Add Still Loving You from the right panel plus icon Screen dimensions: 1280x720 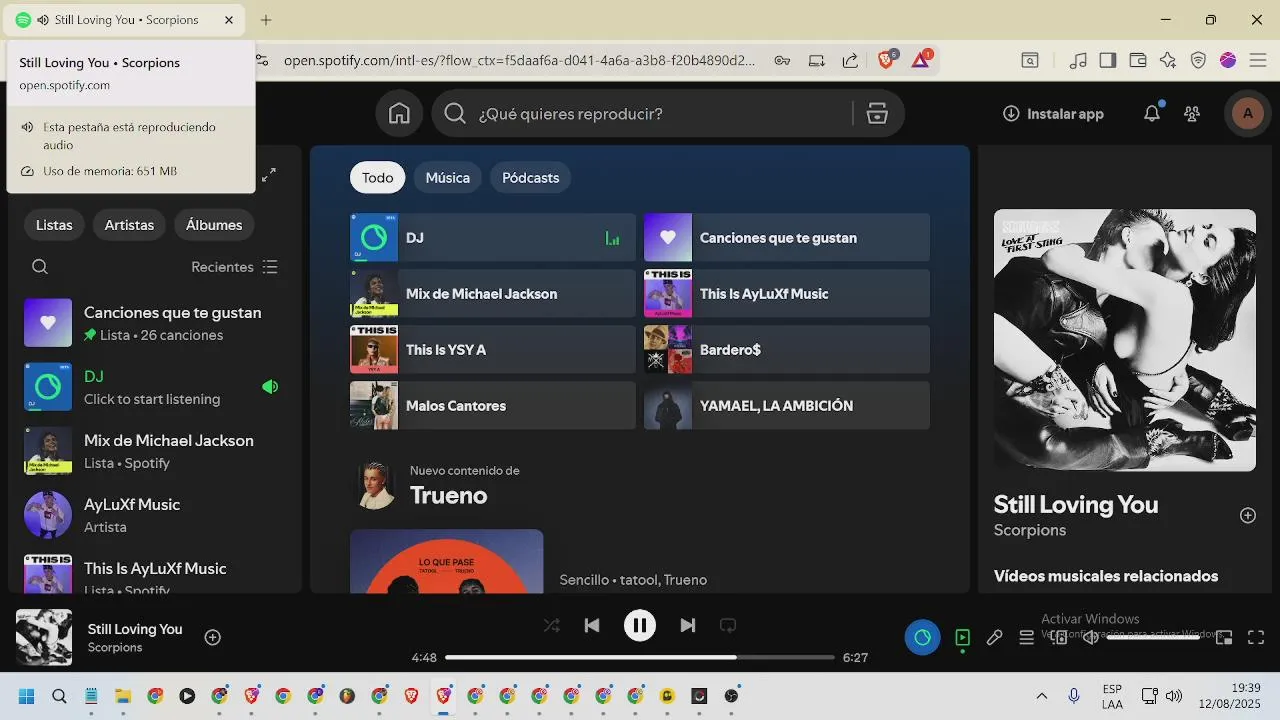point(1248,515)
